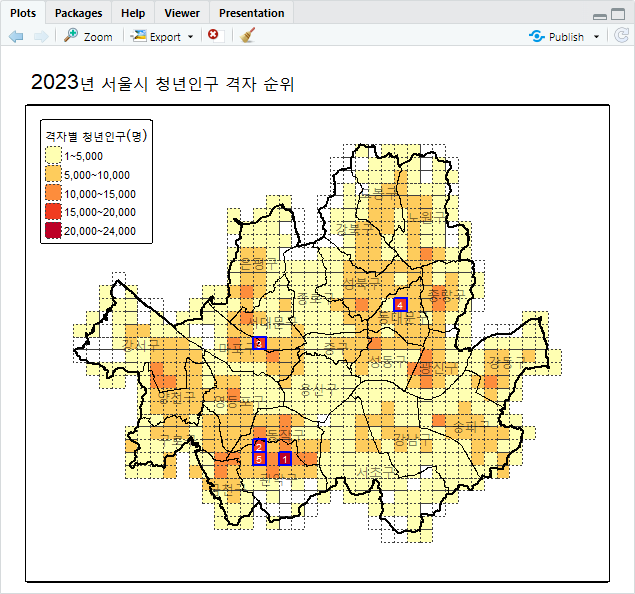Switch to the Packages tab
The height and width of the screenshot is (594, 635).
(x=79, y=13)
